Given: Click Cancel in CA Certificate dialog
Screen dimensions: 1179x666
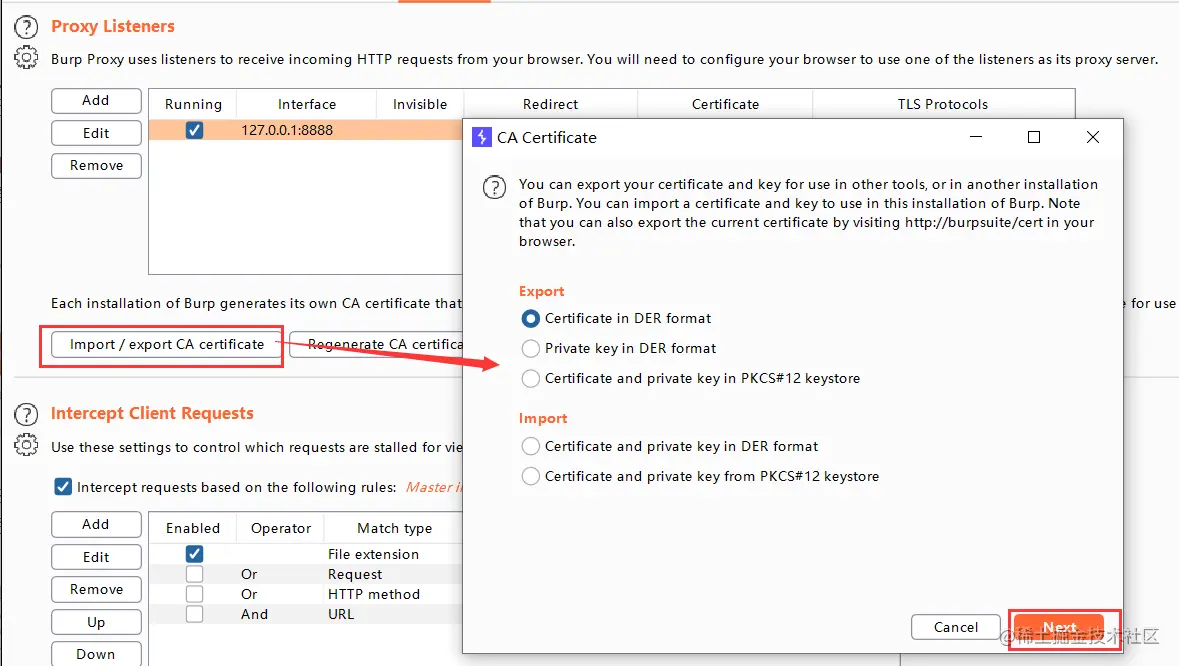Looking at the screenshot, I should tap(956, 627).
